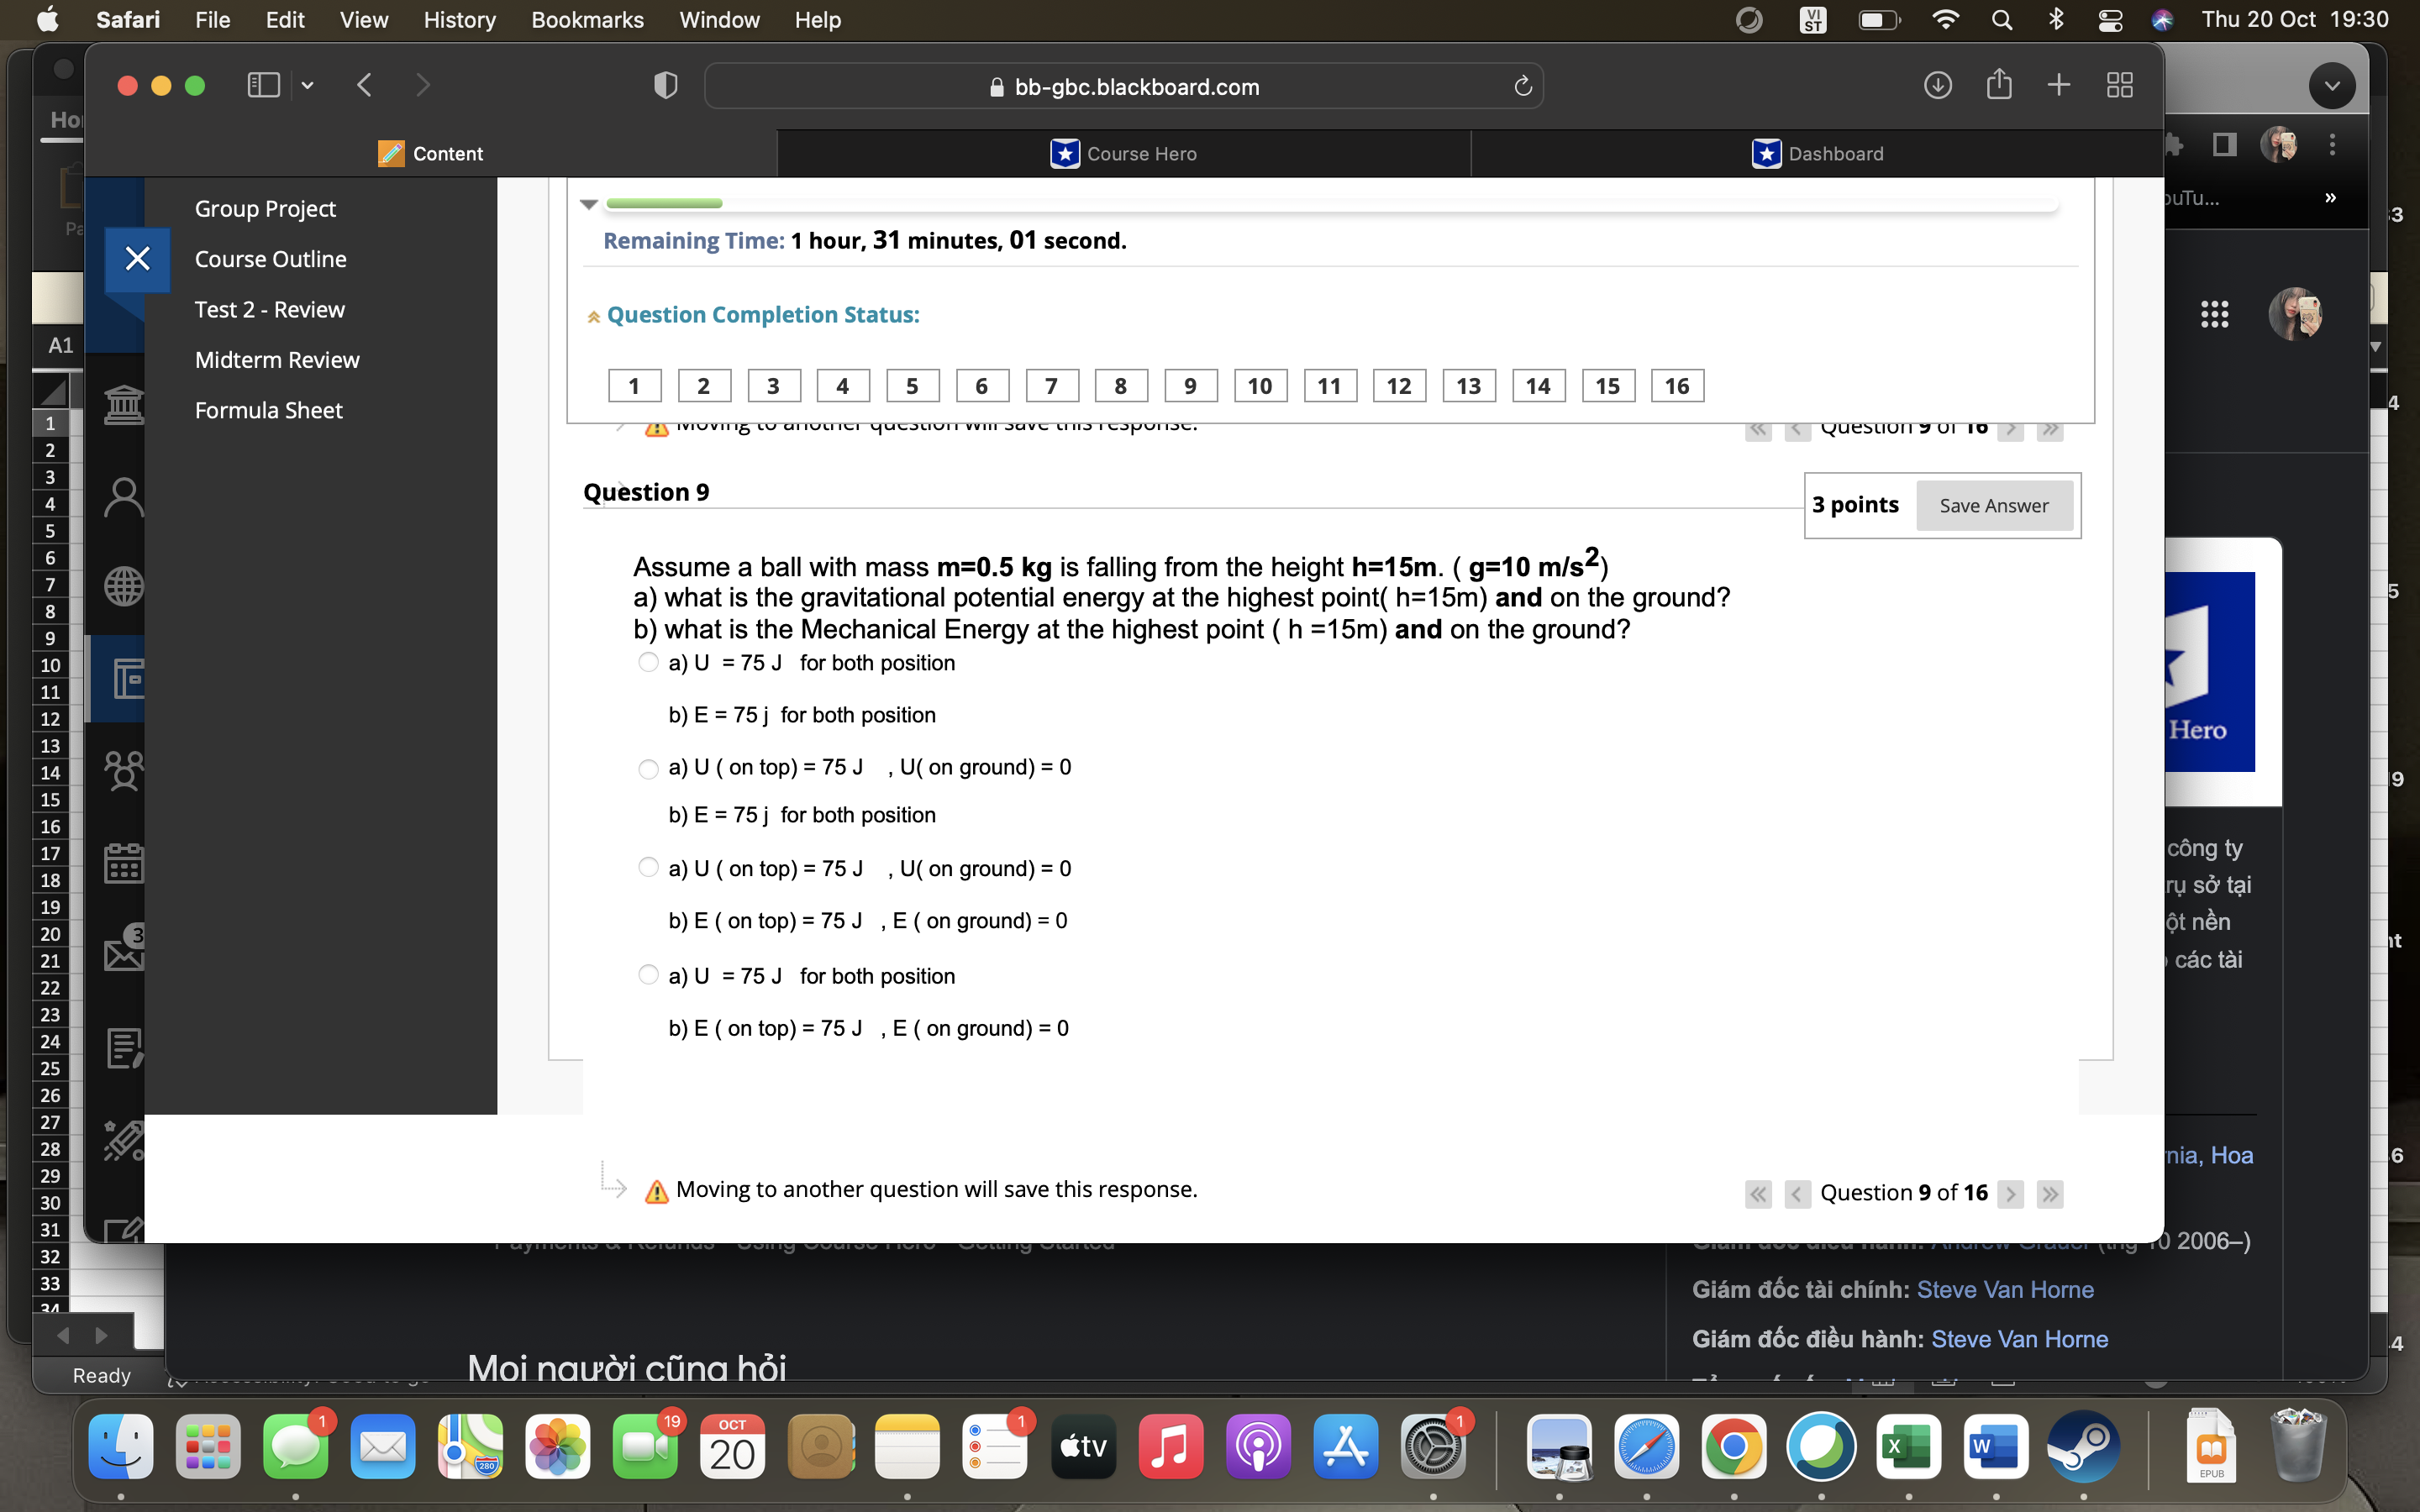
Task: Click the quiz progress bar above Remaining Time
Action: 665,203
